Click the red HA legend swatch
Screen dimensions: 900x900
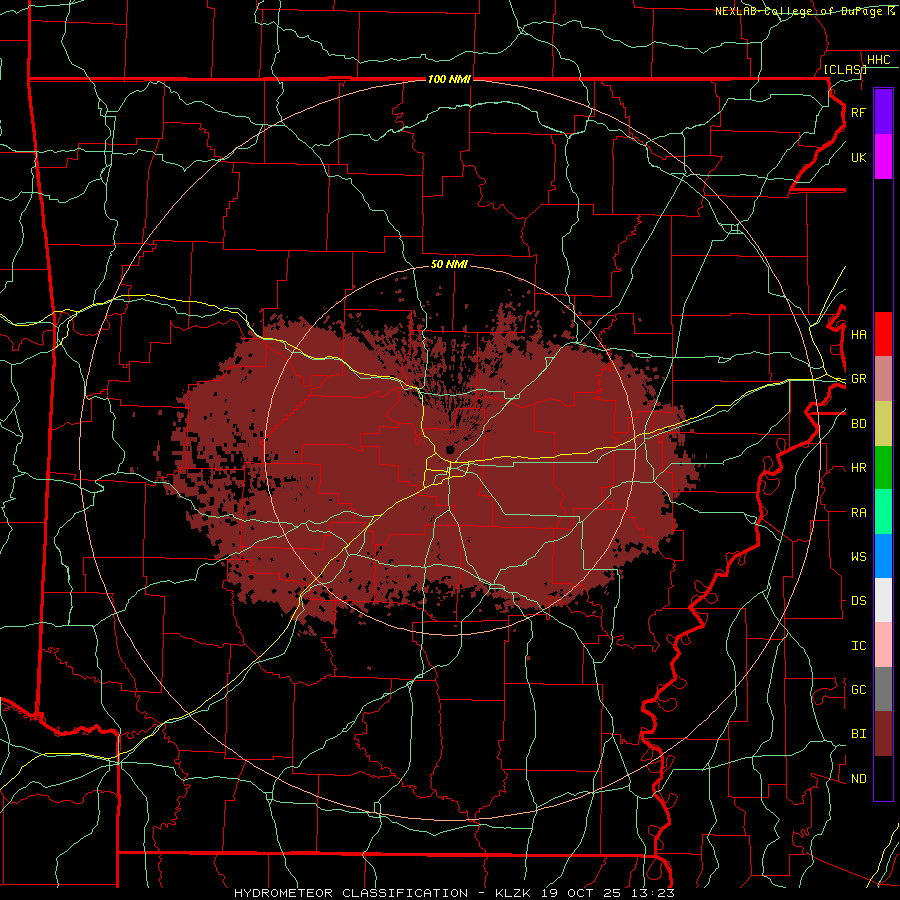[x=883, y=334]
